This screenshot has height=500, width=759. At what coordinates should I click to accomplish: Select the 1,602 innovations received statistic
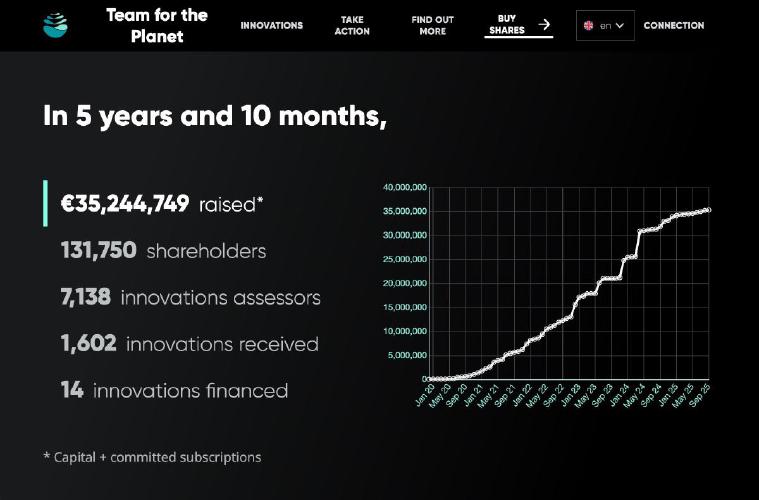189,344
